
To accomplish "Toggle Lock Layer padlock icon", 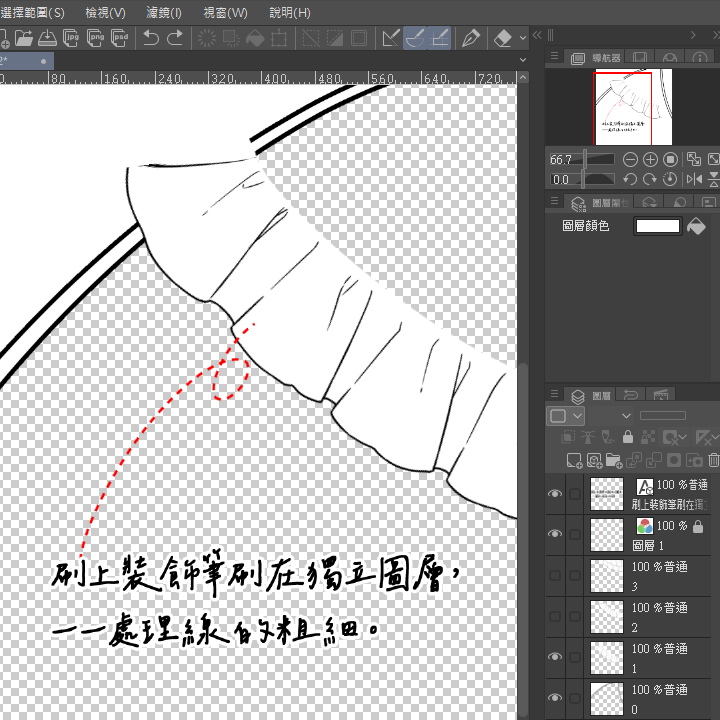I will (628, 437).
